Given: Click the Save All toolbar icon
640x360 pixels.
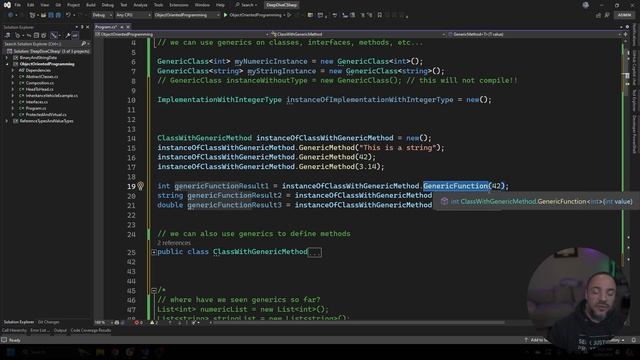Looking at the screenshot, I should click(58, 15).
